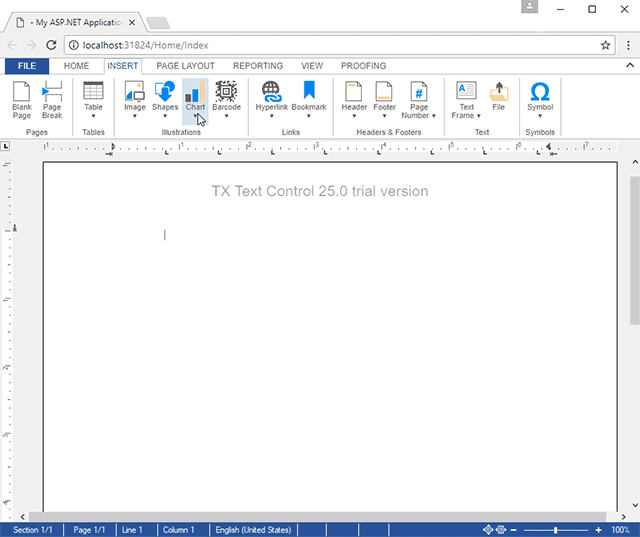Click the right margin ruler marker
The image size is (640, 537).
coord(549,146)
